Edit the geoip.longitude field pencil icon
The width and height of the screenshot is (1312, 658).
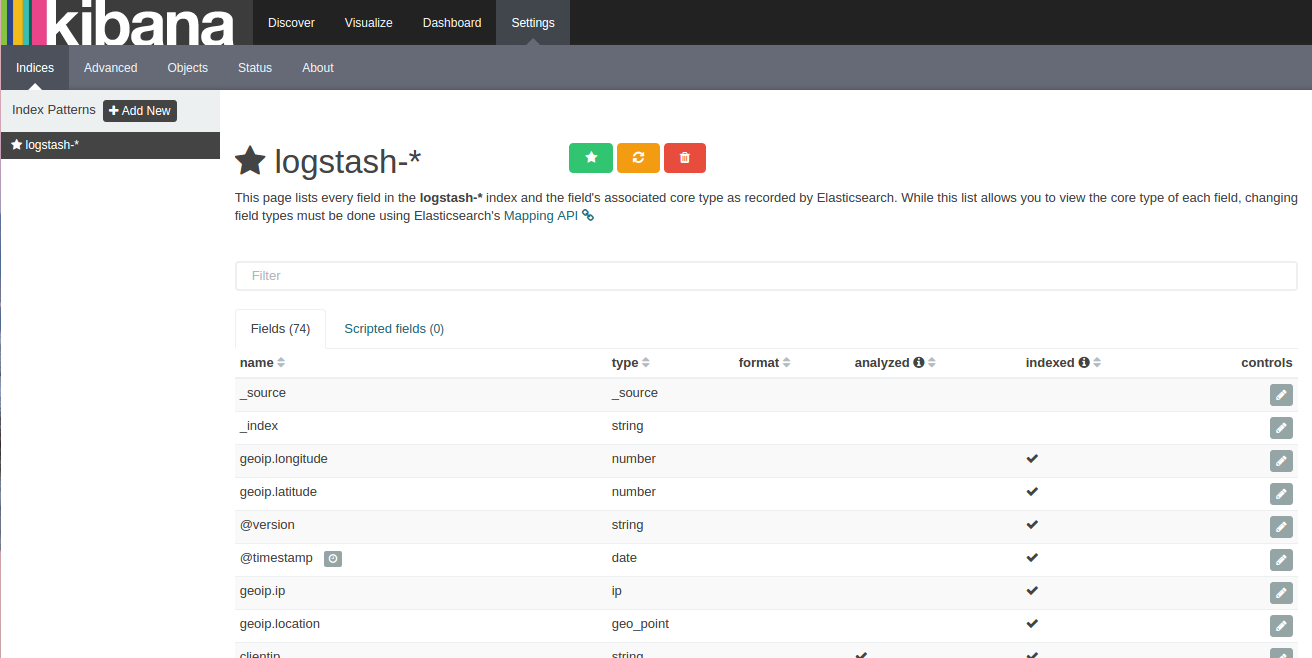click(1281, 461)
